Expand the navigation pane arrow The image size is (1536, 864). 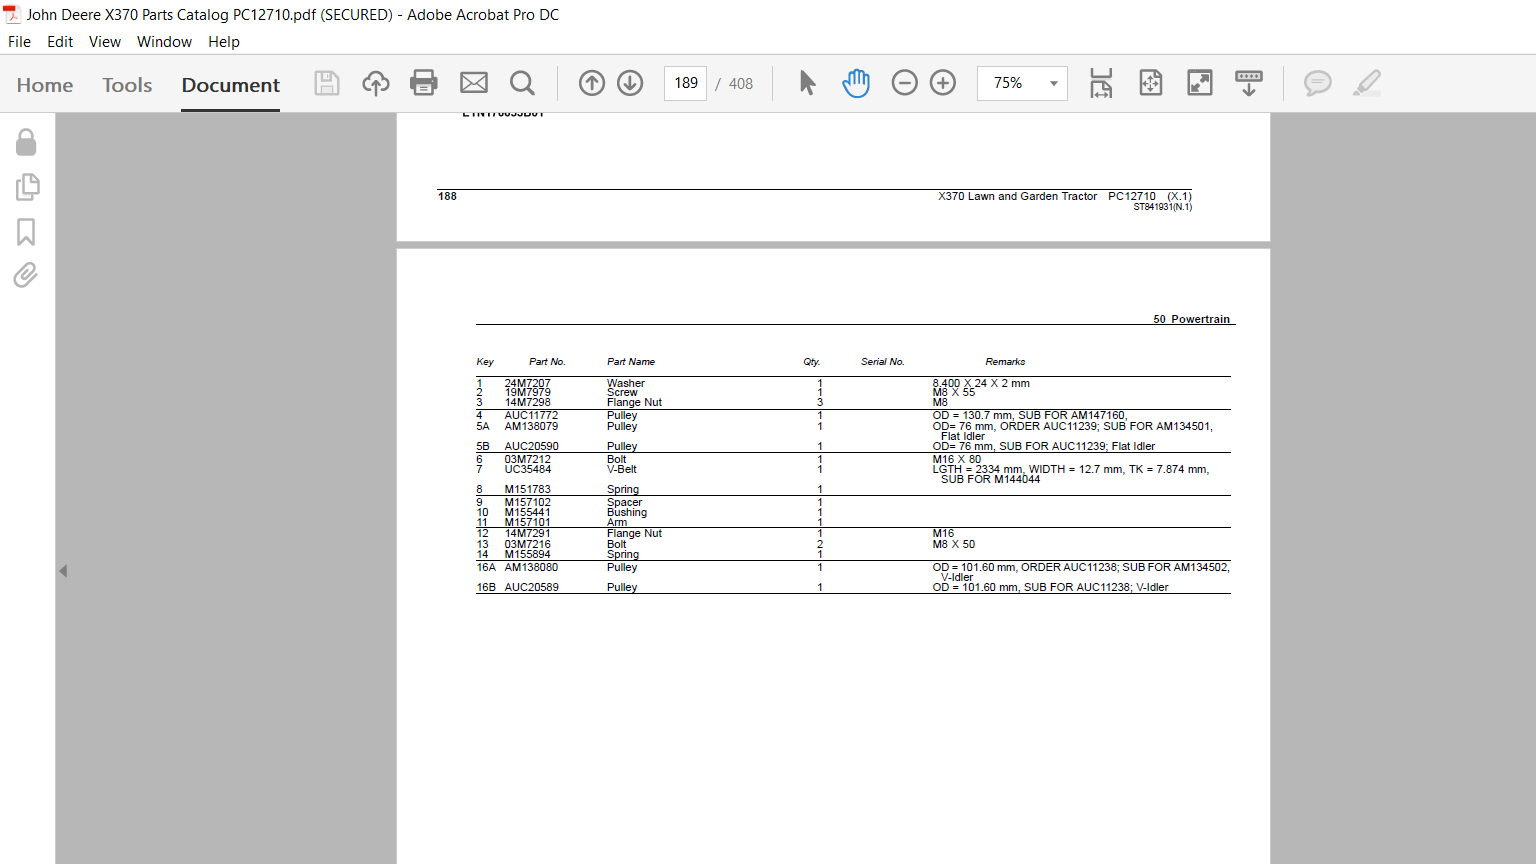pyautogui.click(x=63, y=571)
